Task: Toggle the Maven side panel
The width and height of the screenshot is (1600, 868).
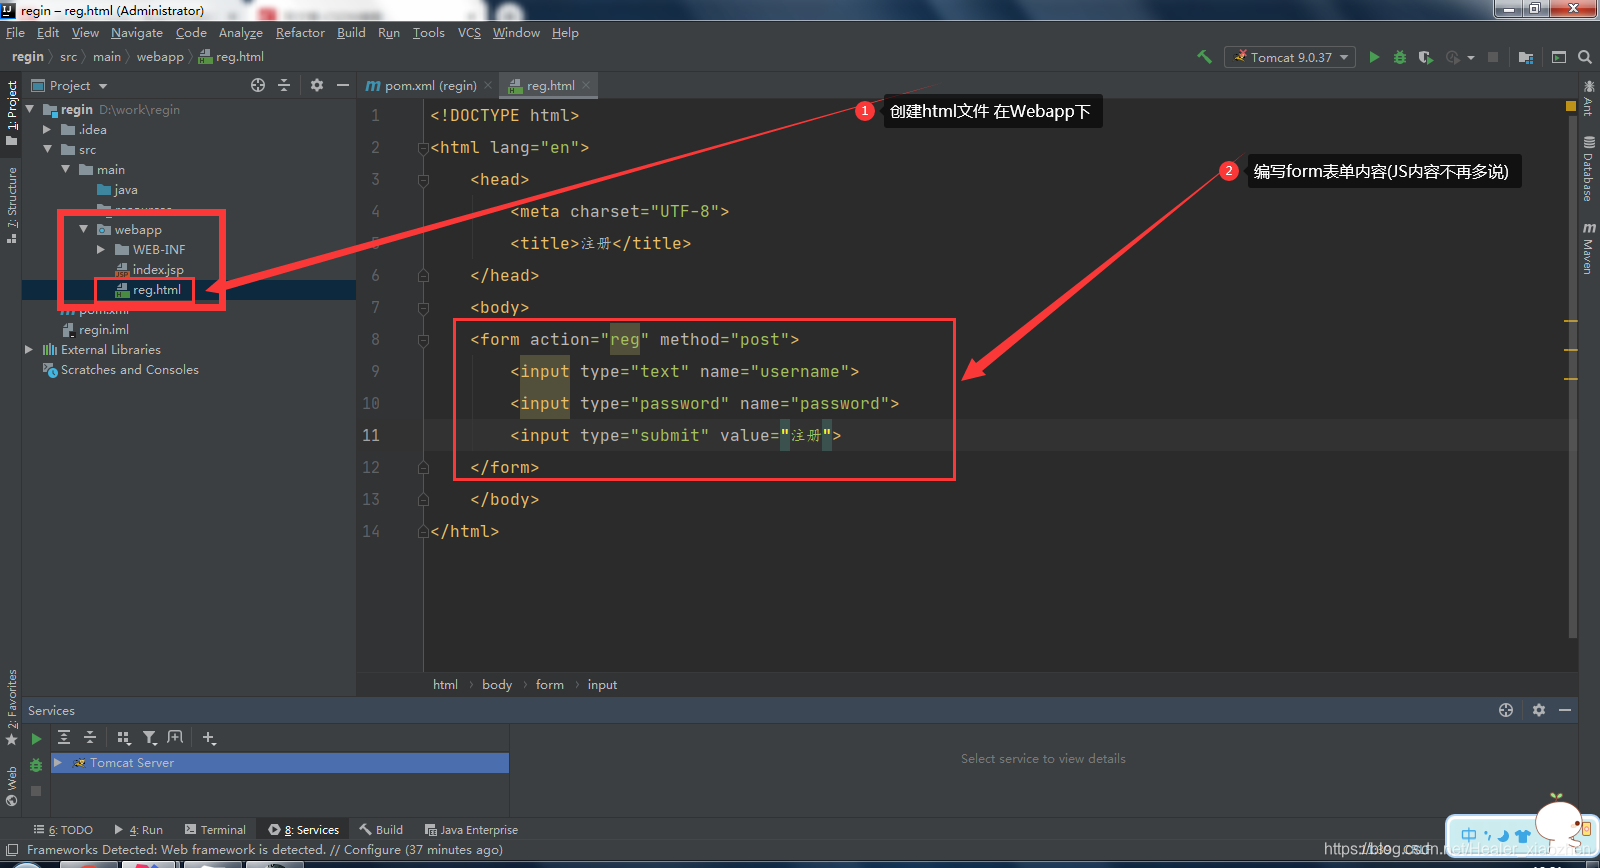Action: coord(1588,247)
